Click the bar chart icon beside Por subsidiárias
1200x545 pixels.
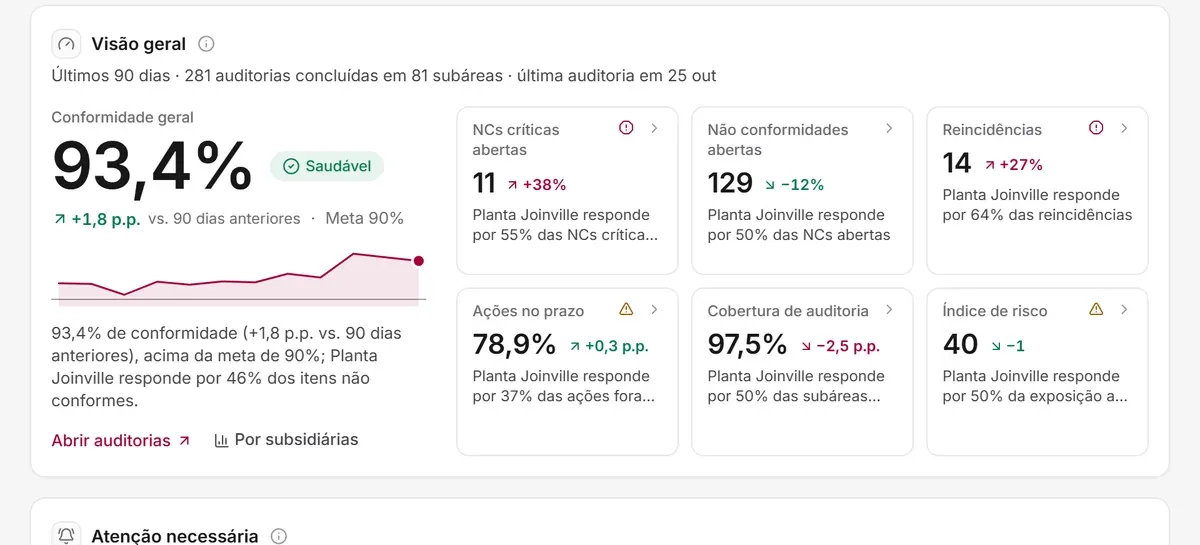click(x=221, y=440)
